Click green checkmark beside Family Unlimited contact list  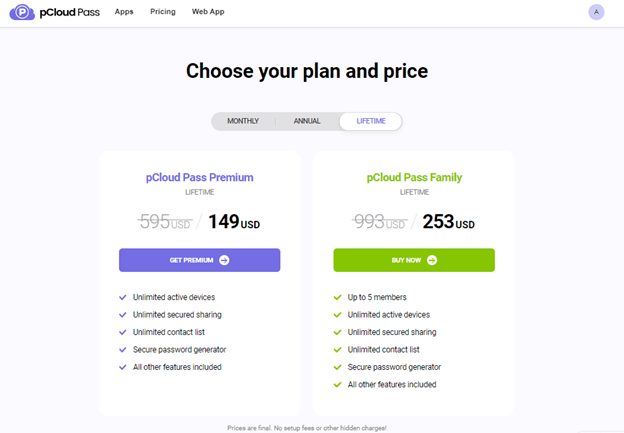click(337, 350)
